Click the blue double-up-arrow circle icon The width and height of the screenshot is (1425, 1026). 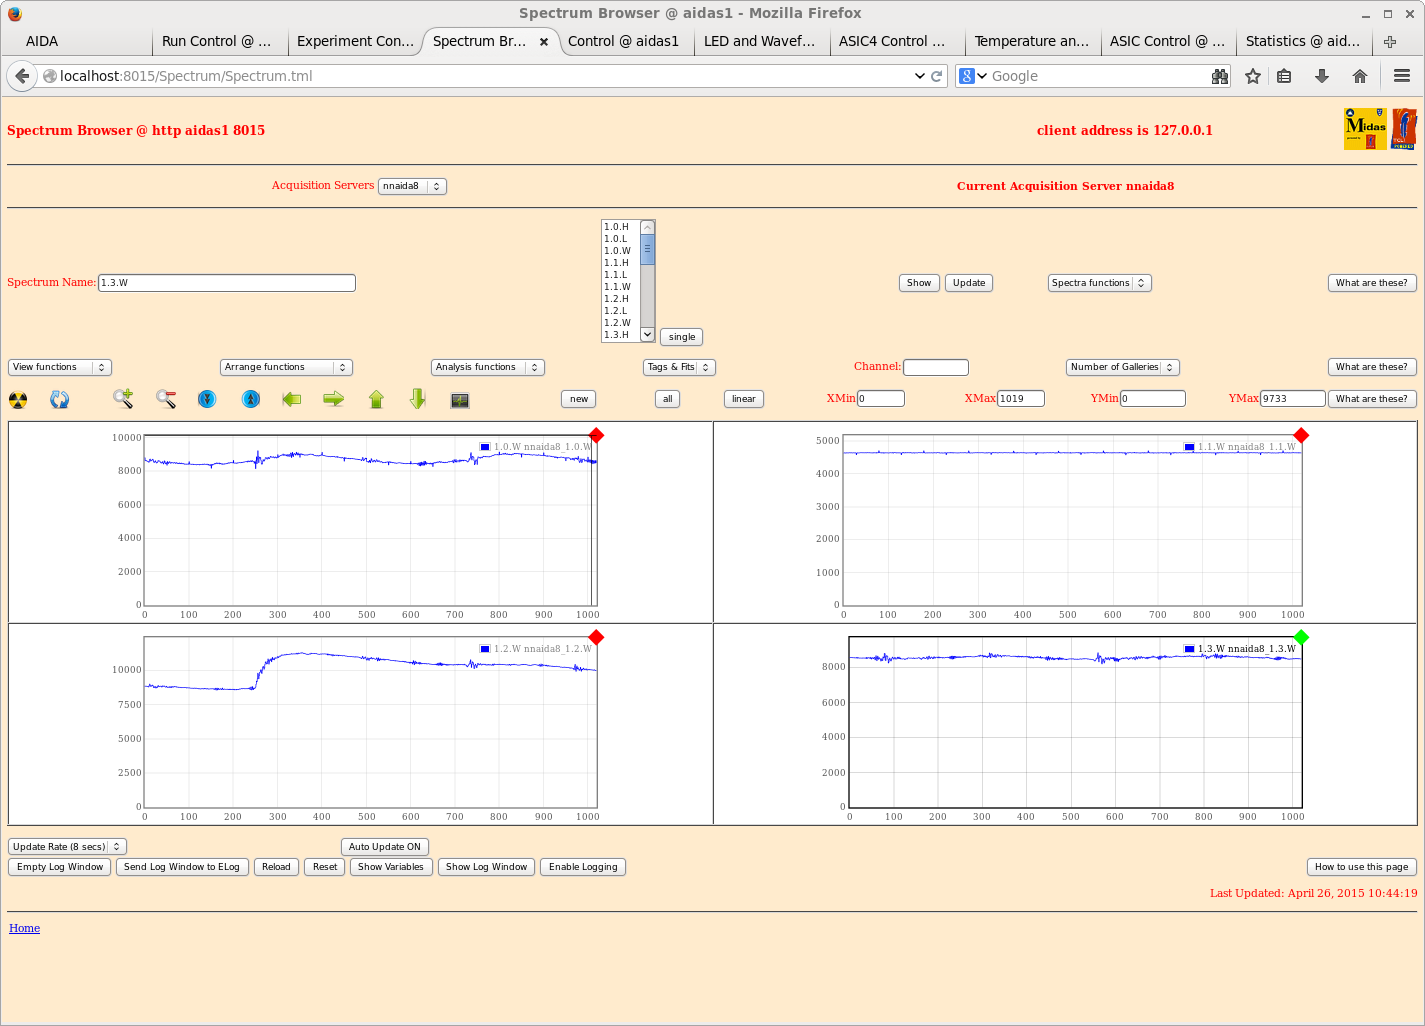[x=251, y=399]
